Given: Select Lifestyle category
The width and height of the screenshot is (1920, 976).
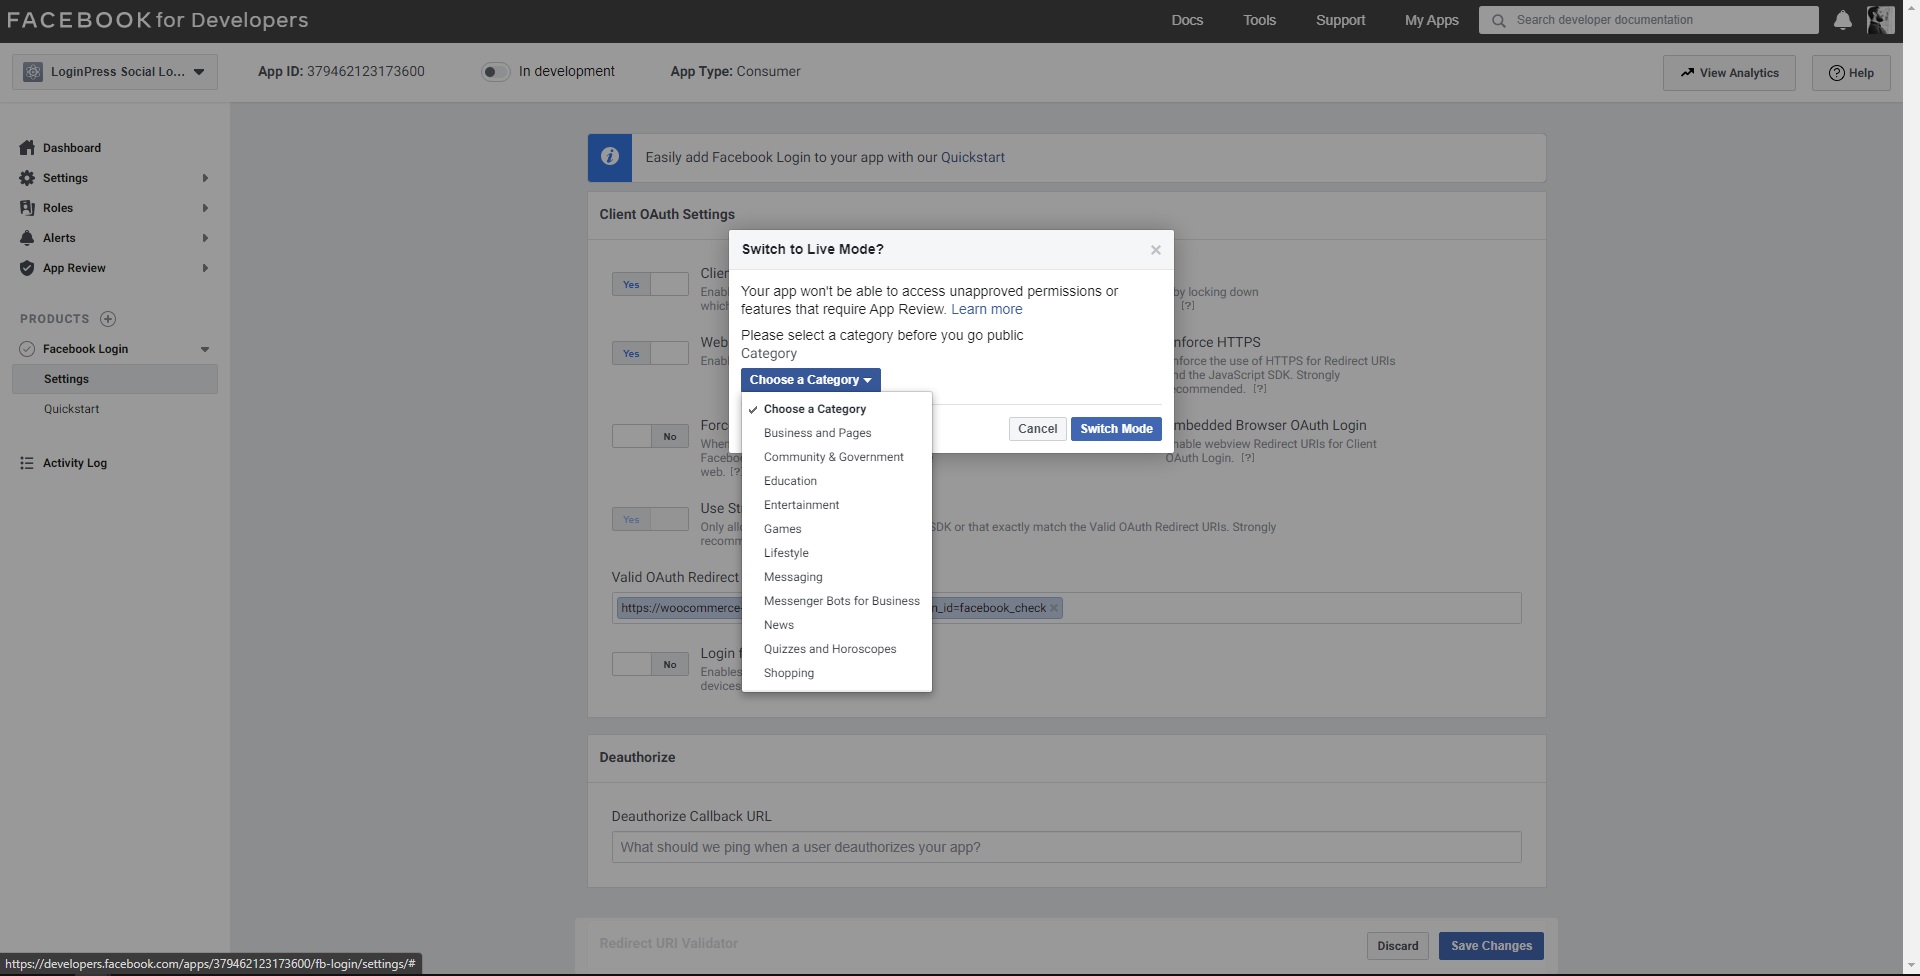Looking at the screenshot, I should [x=837, y=553].
